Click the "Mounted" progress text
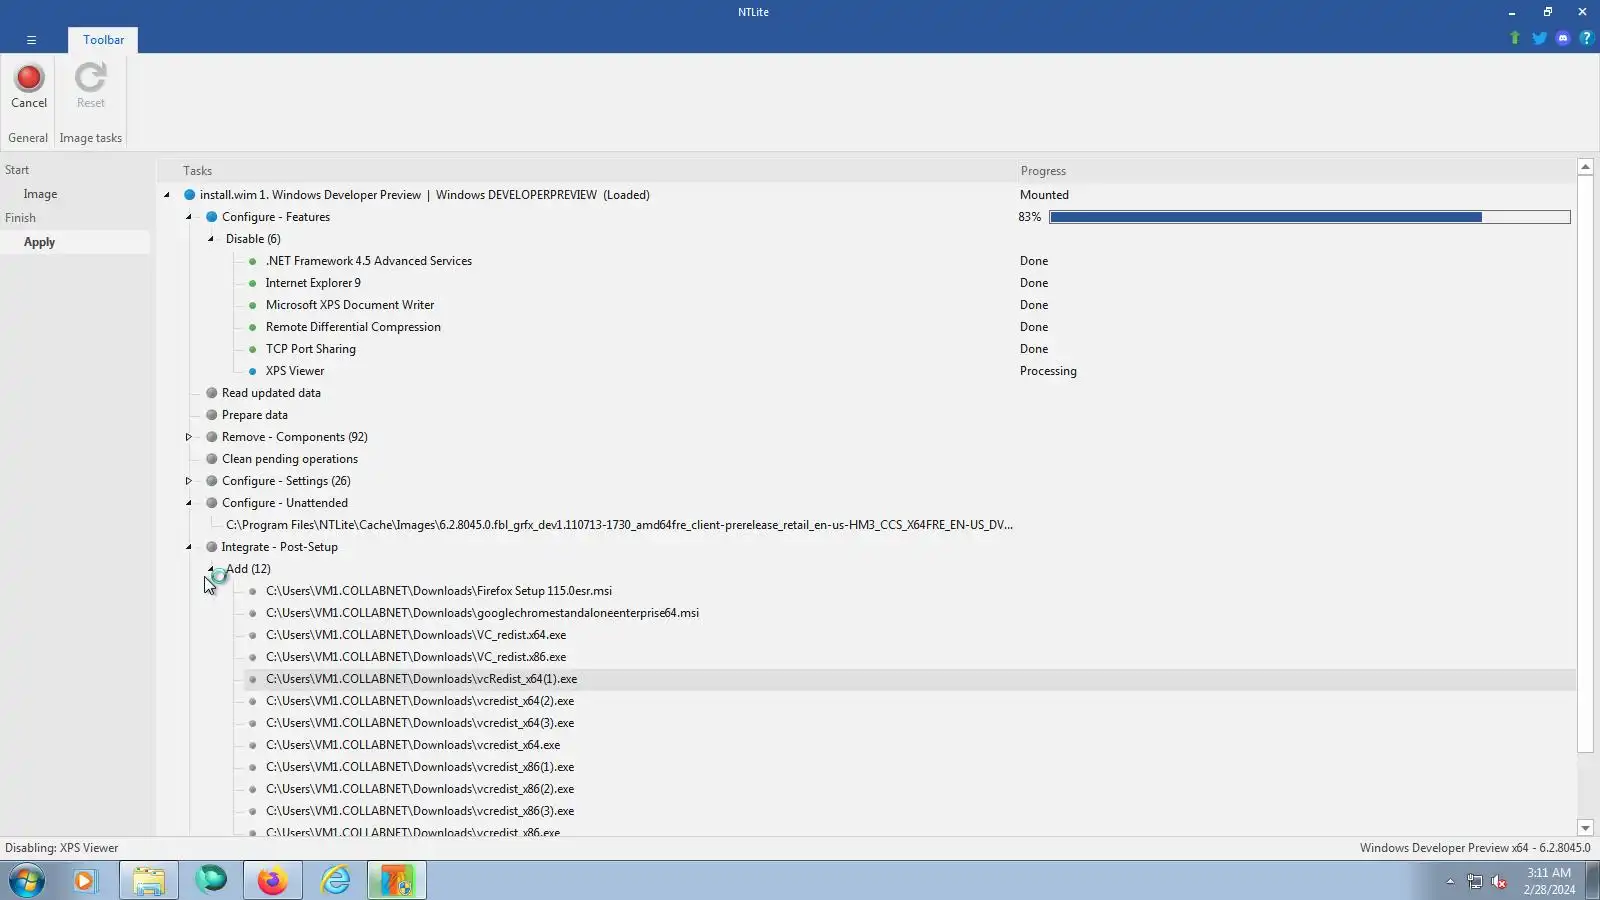The width and height of the screenshot is (1600, 900). pos(1044,195)
